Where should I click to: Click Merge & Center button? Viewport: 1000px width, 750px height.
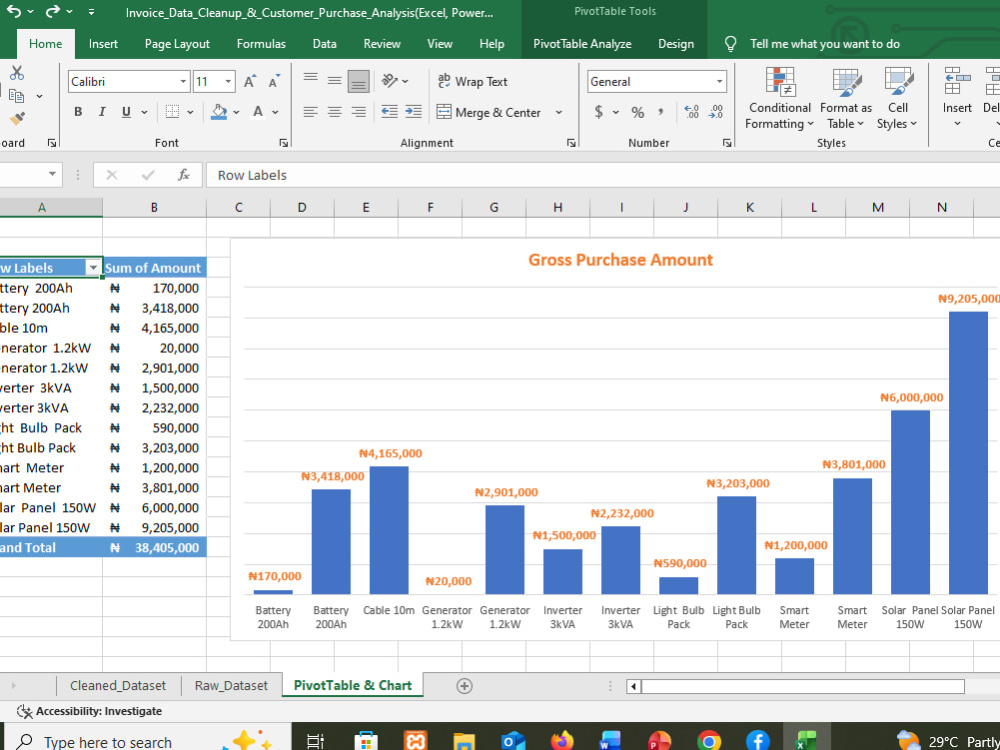489,112
